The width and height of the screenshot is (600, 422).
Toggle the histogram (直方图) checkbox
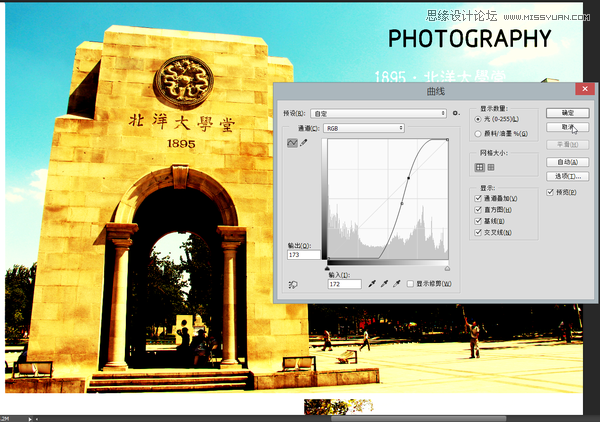[478, 210]
